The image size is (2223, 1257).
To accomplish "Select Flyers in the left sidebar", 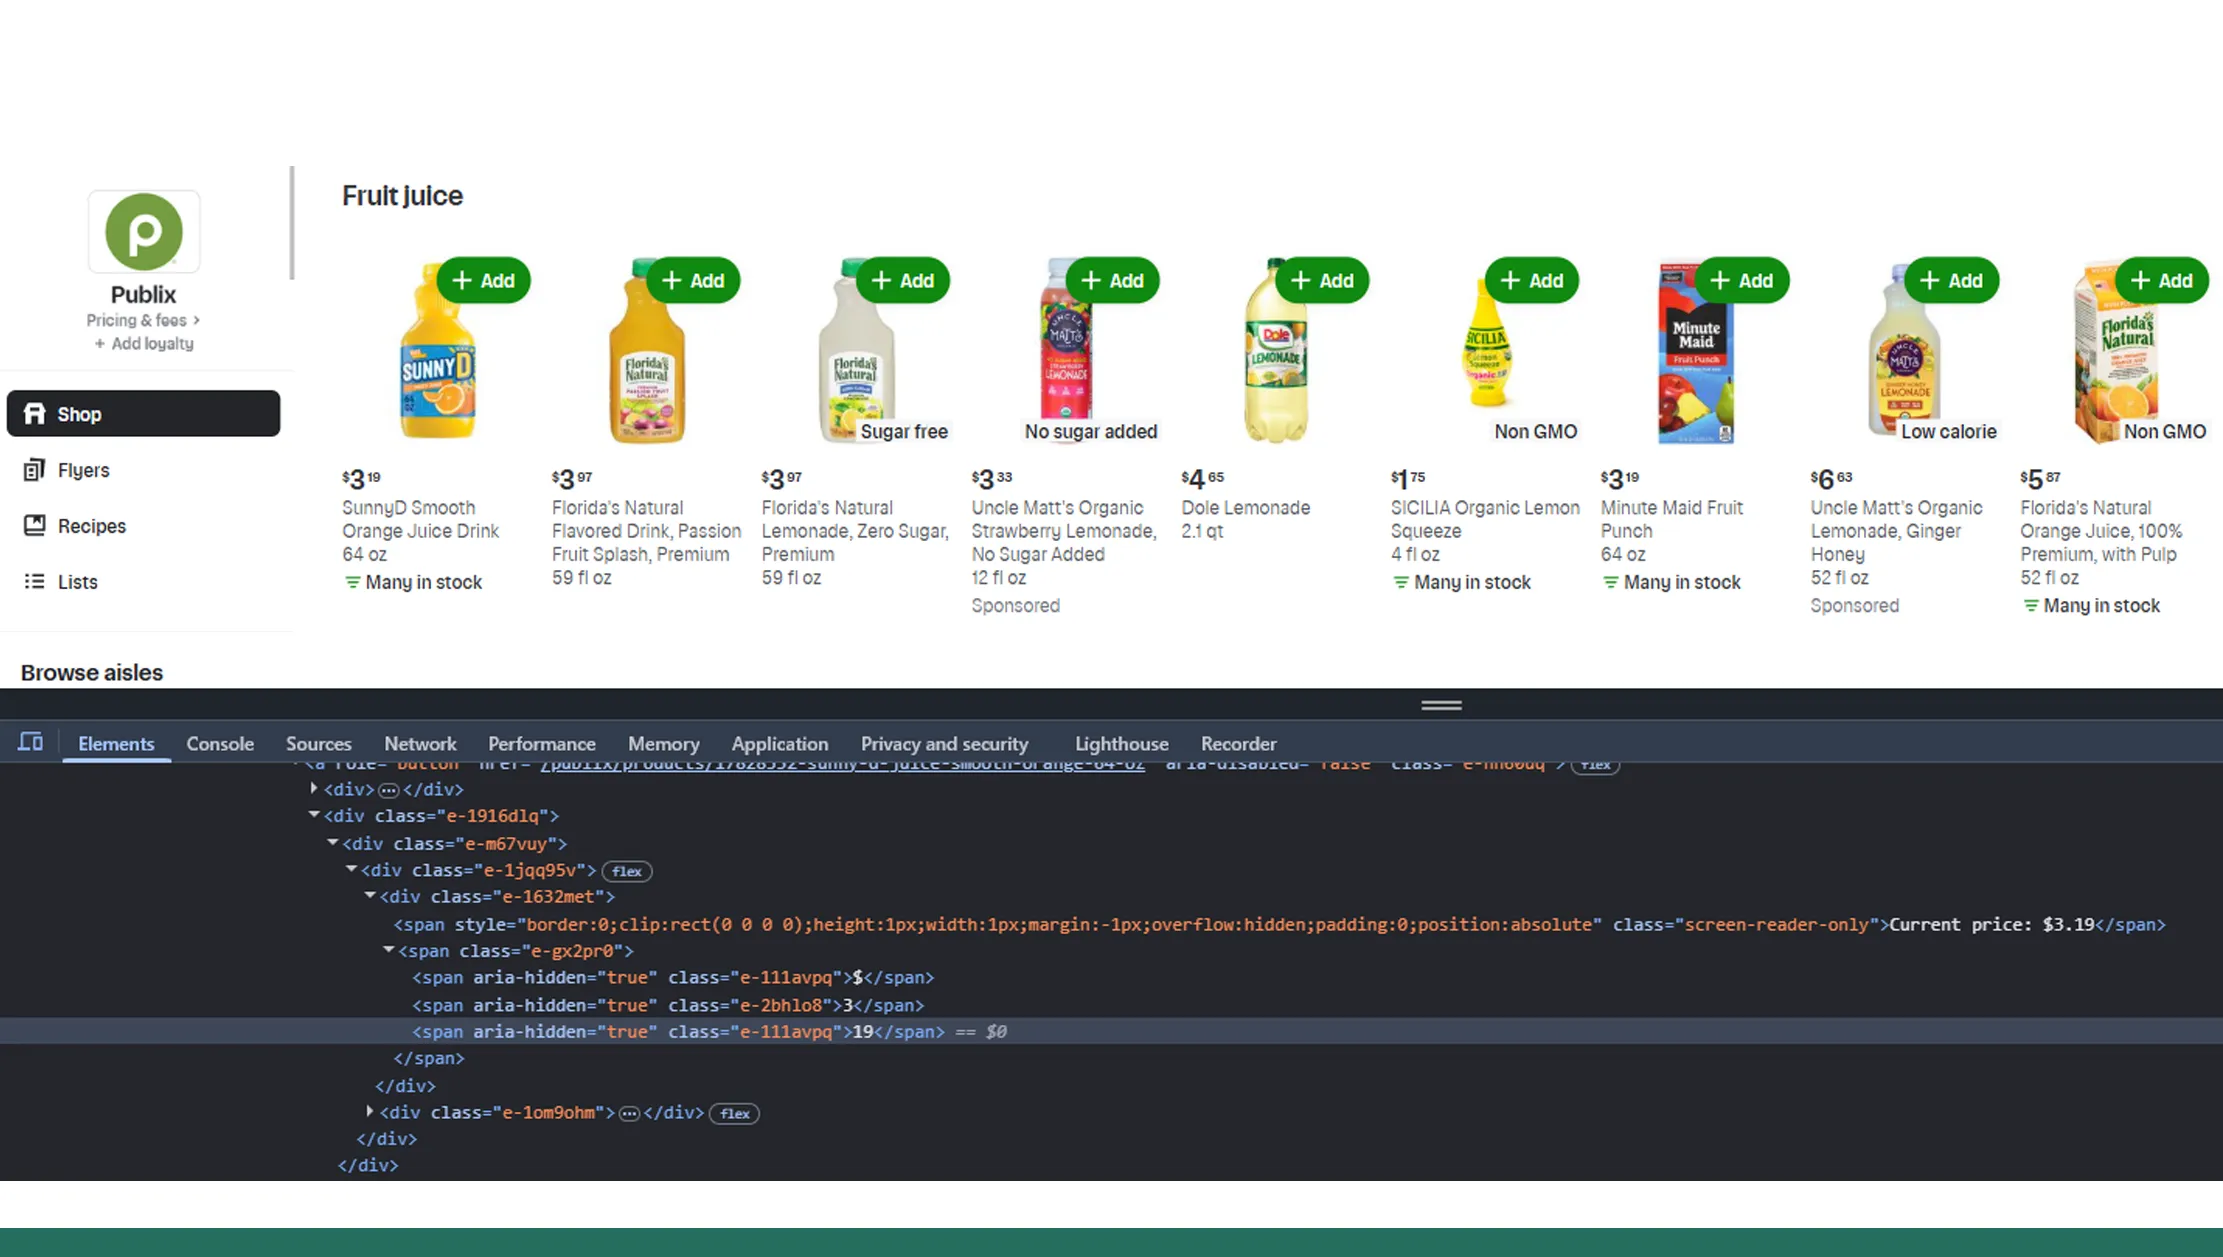I will (84, 470).
